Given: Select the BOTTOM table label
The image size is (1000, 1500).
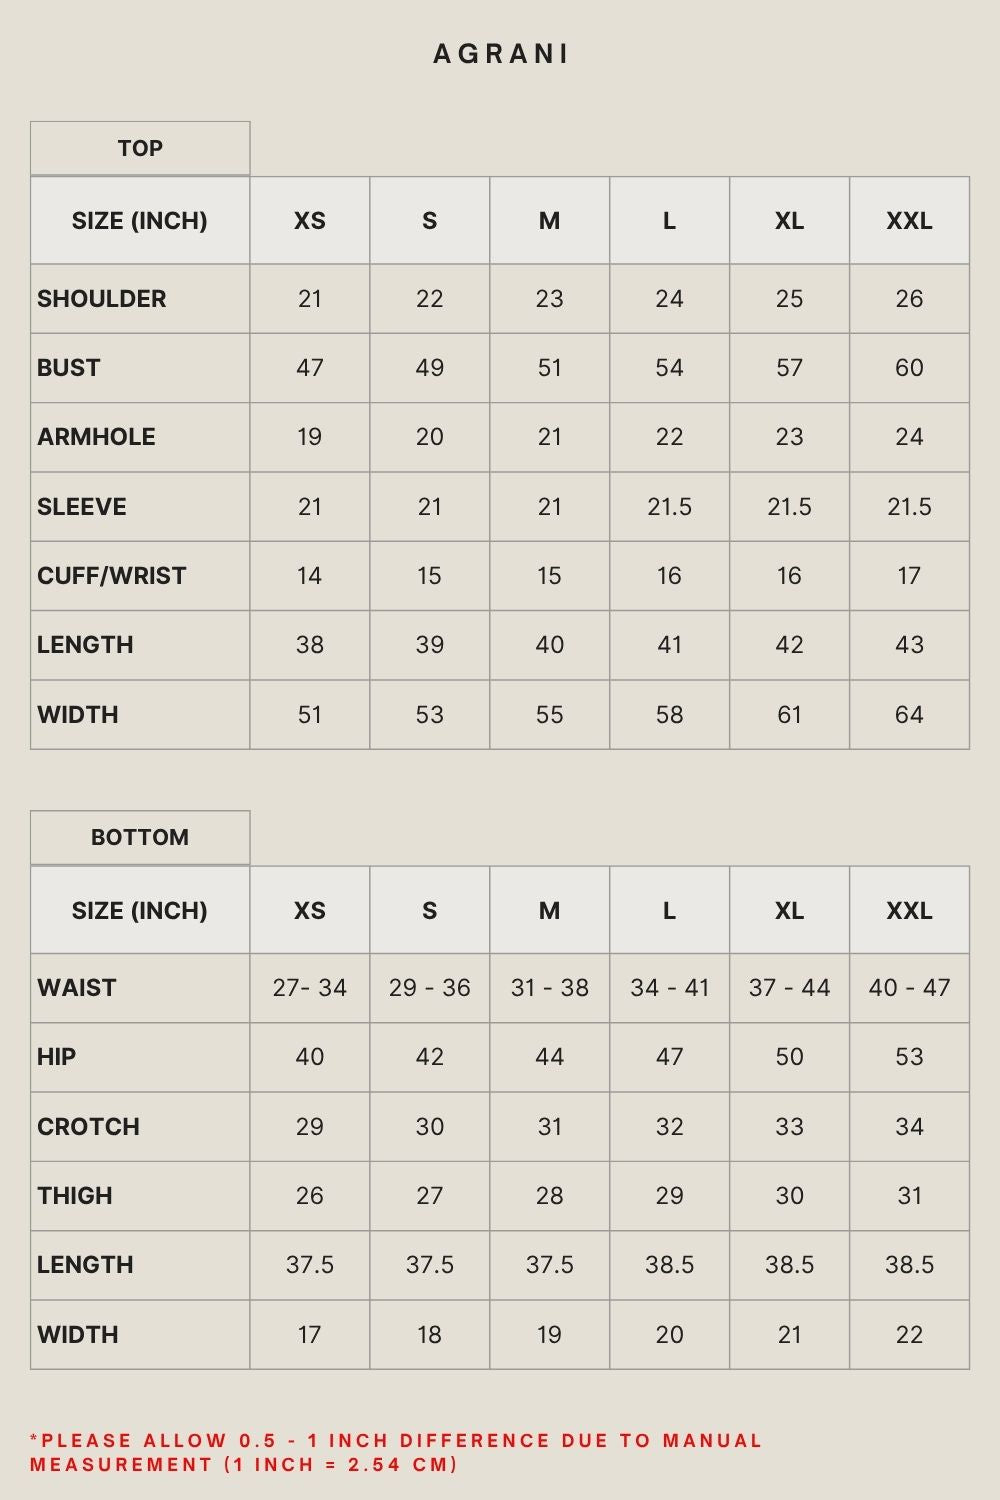Looking at the screenshot, I should point(140,837).
